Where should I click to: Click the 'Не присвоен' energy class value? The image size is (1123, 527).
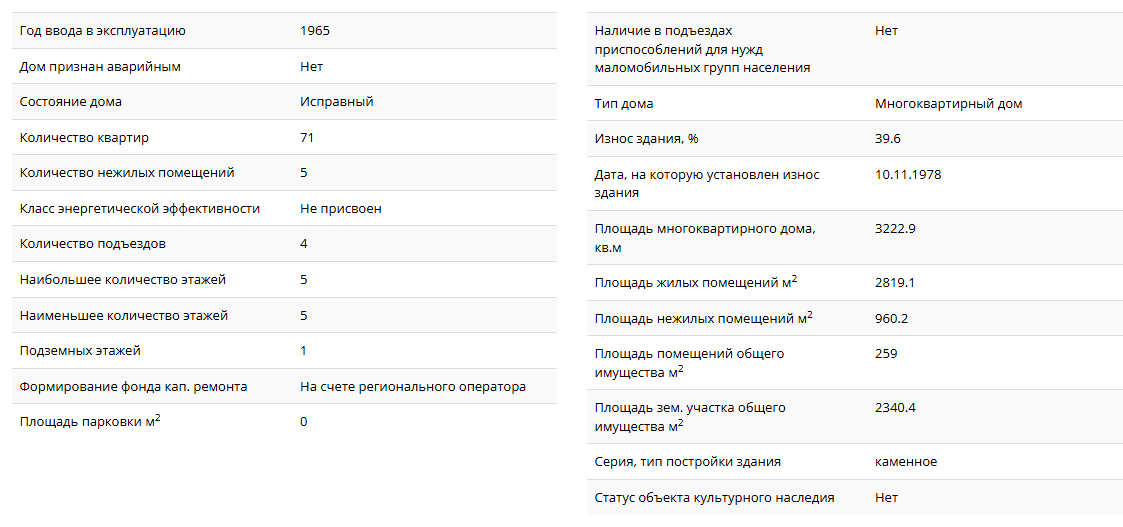coord(340,209)
